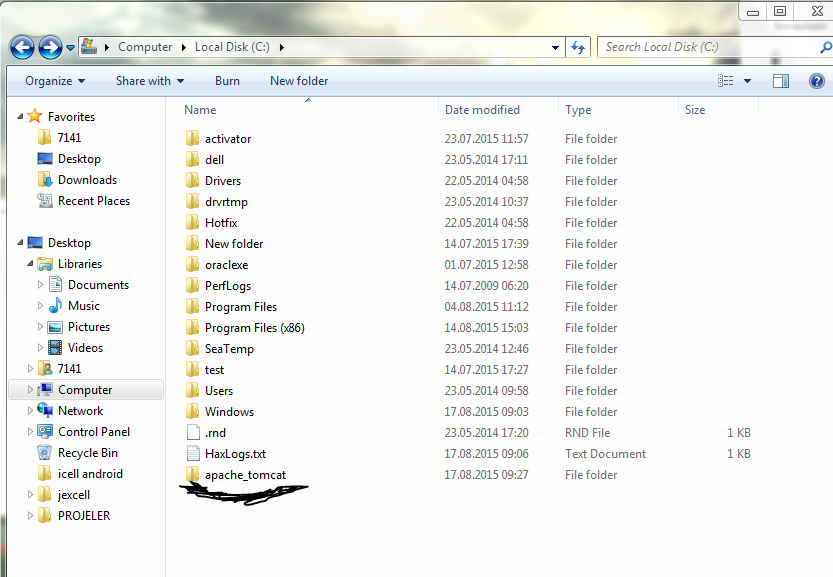The width and height of the screenshot is (833, 577).
Task: Toggle the preview pane icon
Action: pos(781,81)
